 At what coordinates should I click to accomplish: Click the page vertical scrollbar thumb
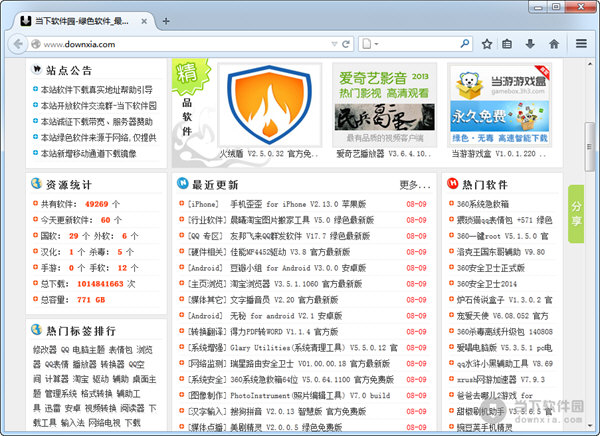590,147
